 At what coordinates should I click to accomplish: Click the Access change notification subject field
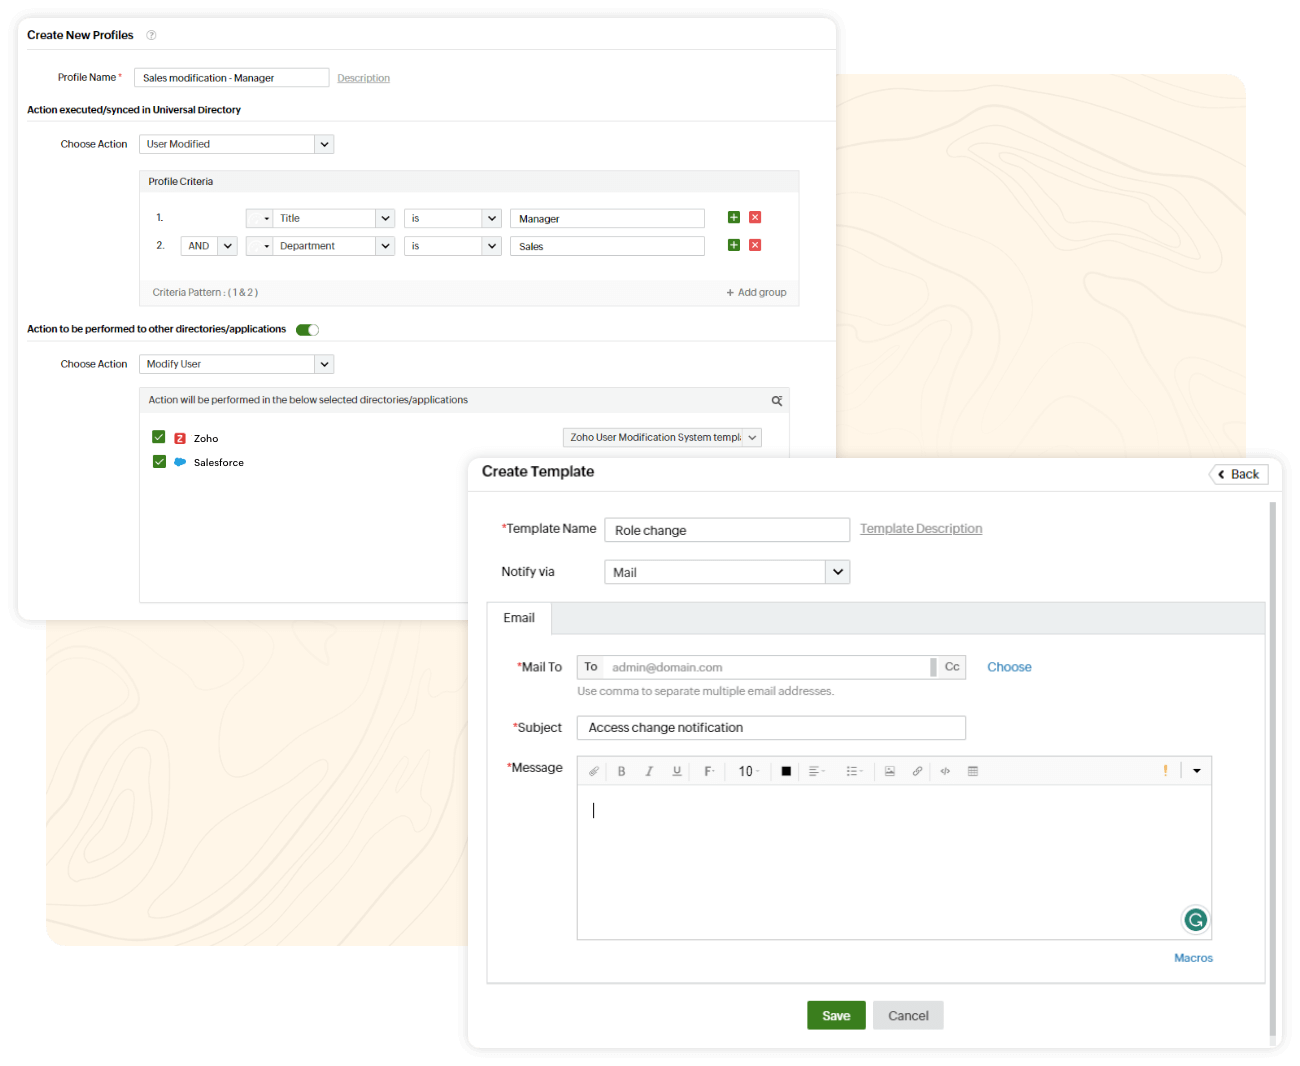pos(771,727)
